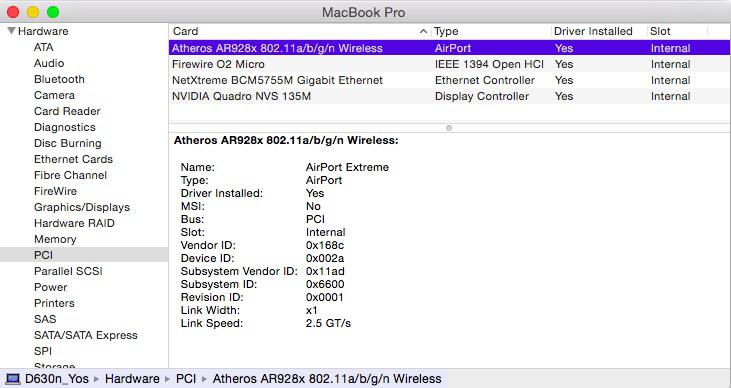Screen dimensions: 731x388
Task: Sort by the Slot column header
Action: pyautogui.click(x=660, y=31)
